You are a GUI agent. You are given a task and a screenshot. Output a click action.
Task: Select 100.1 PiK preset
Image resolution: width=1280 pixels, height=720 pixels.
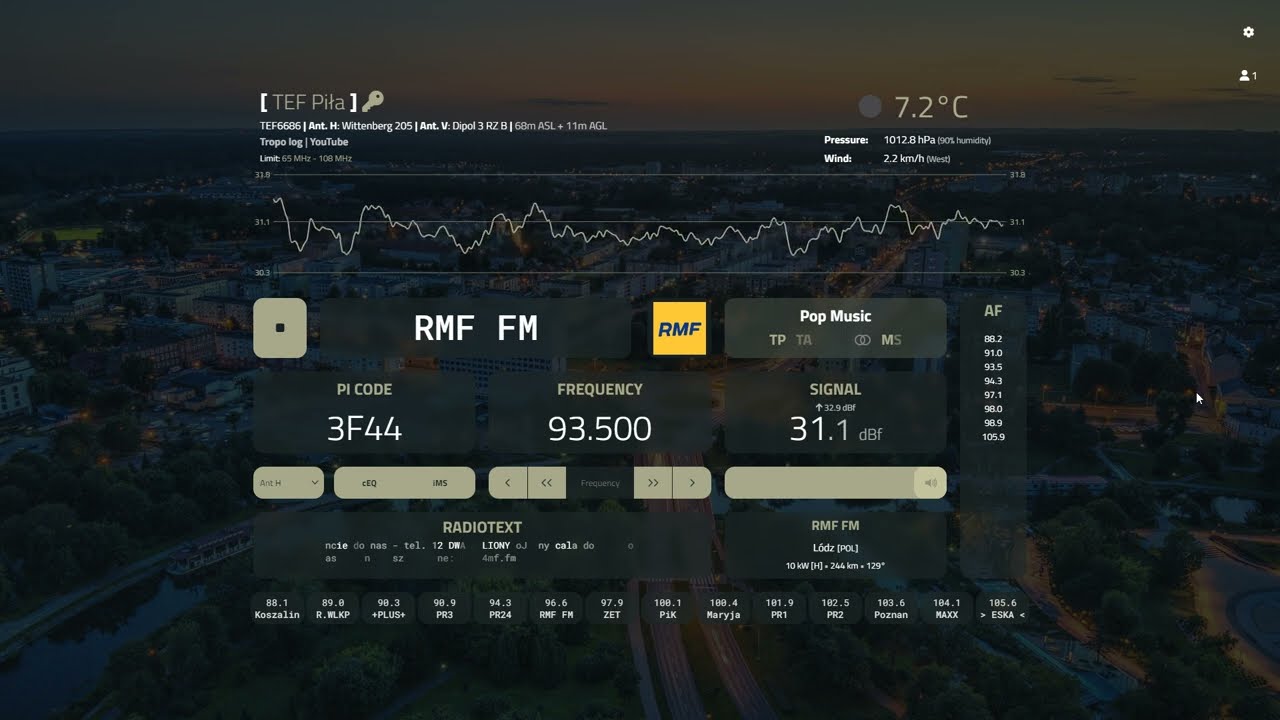click(668, 609)
